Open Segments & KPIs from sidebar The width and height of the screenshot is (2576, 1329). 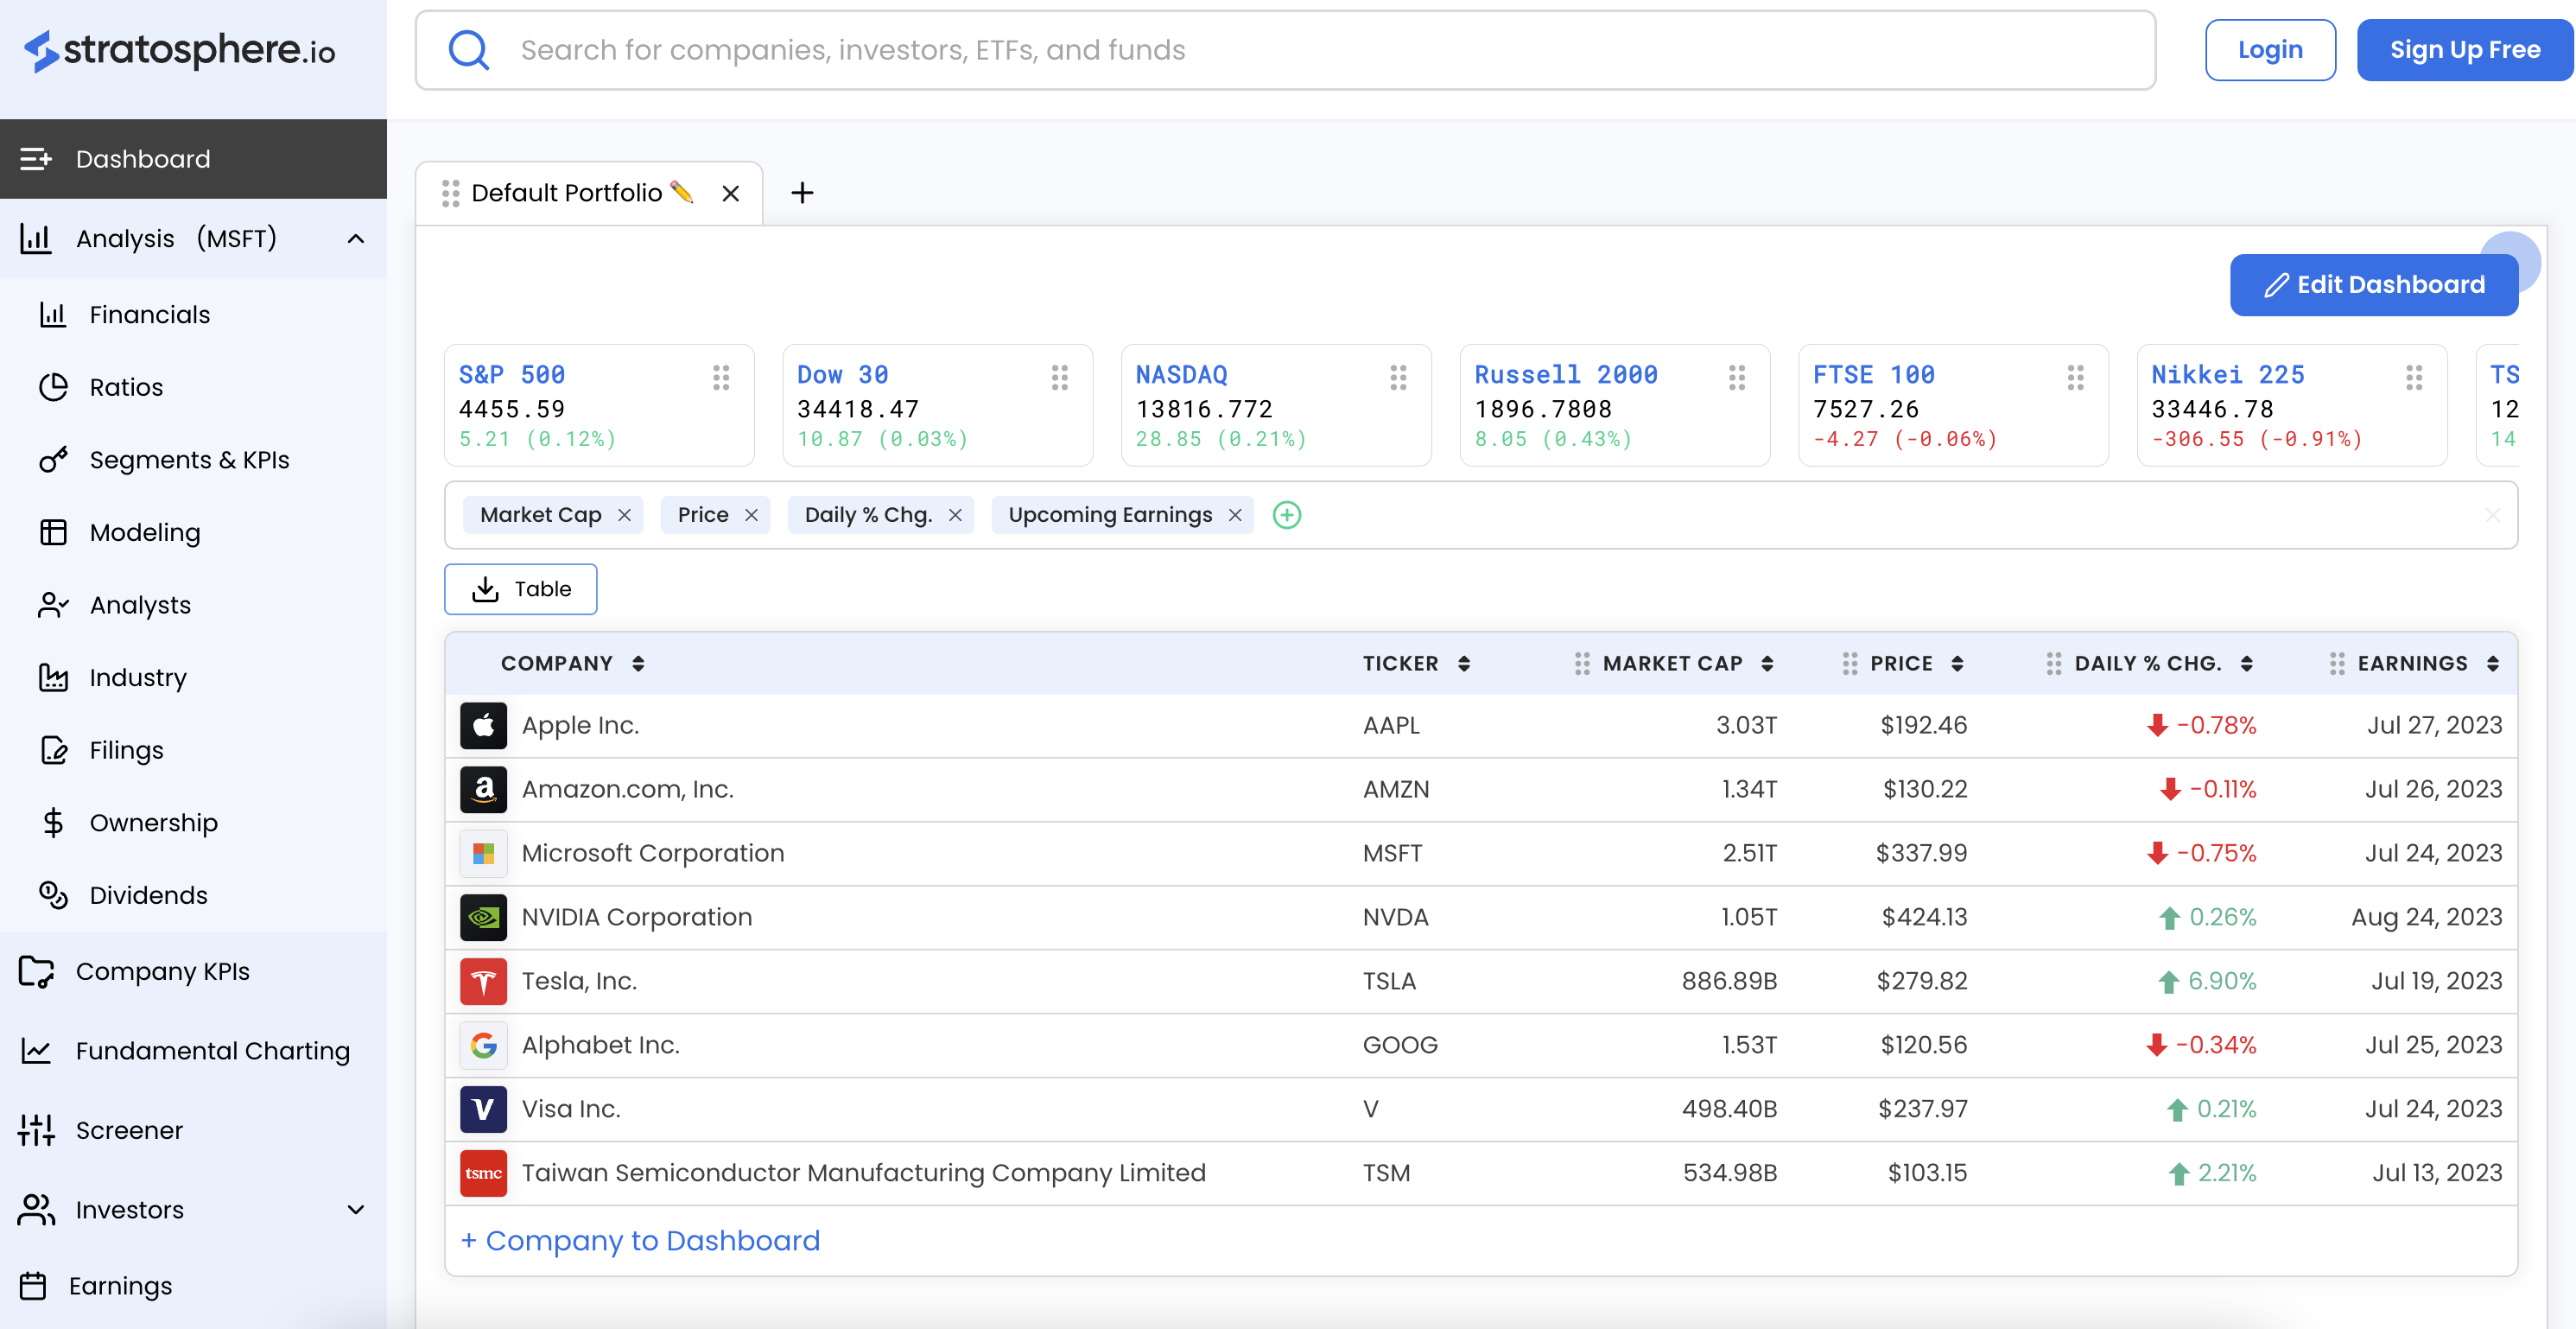click(189, 460)
